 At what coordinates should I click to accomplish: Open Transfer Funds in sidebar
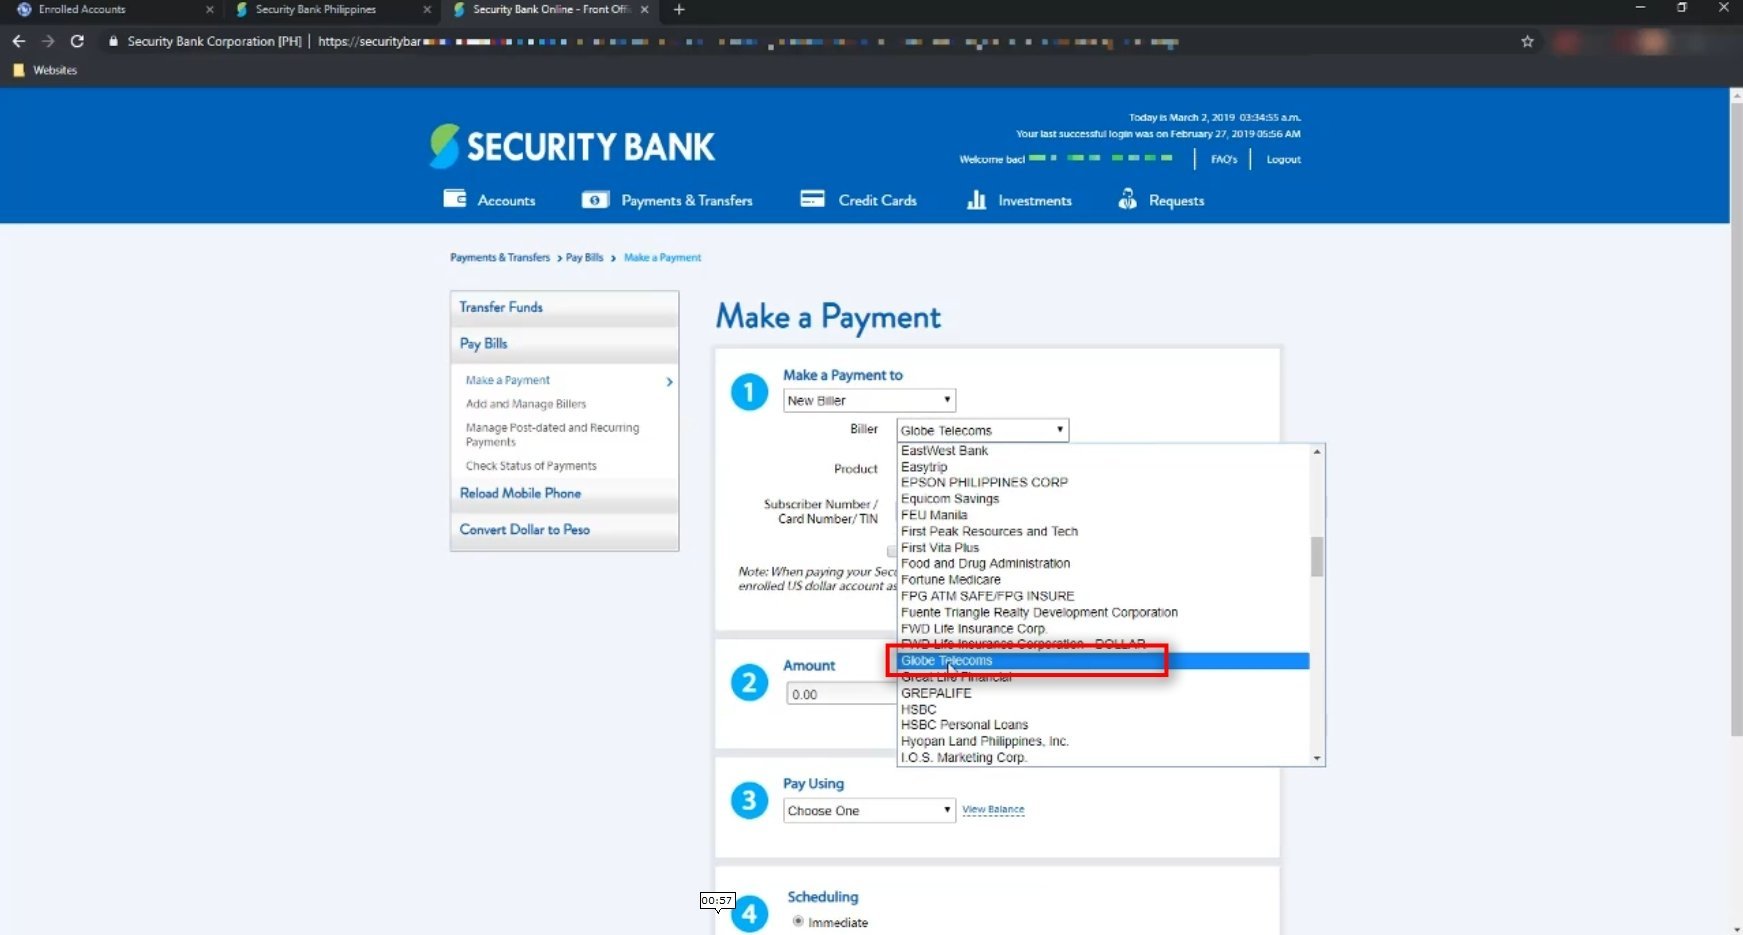coord(564,308)
